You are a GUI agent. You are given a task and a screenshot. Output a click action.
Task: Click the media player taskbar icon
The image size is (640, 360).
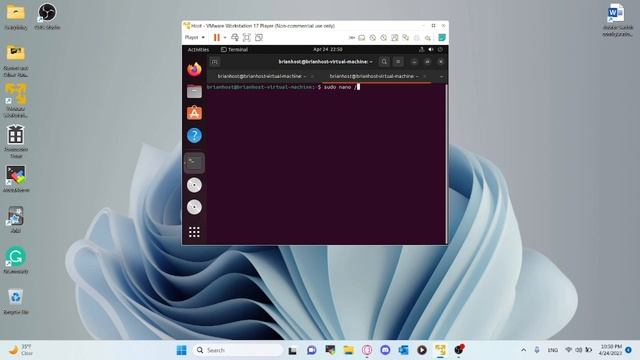[422, 350]
